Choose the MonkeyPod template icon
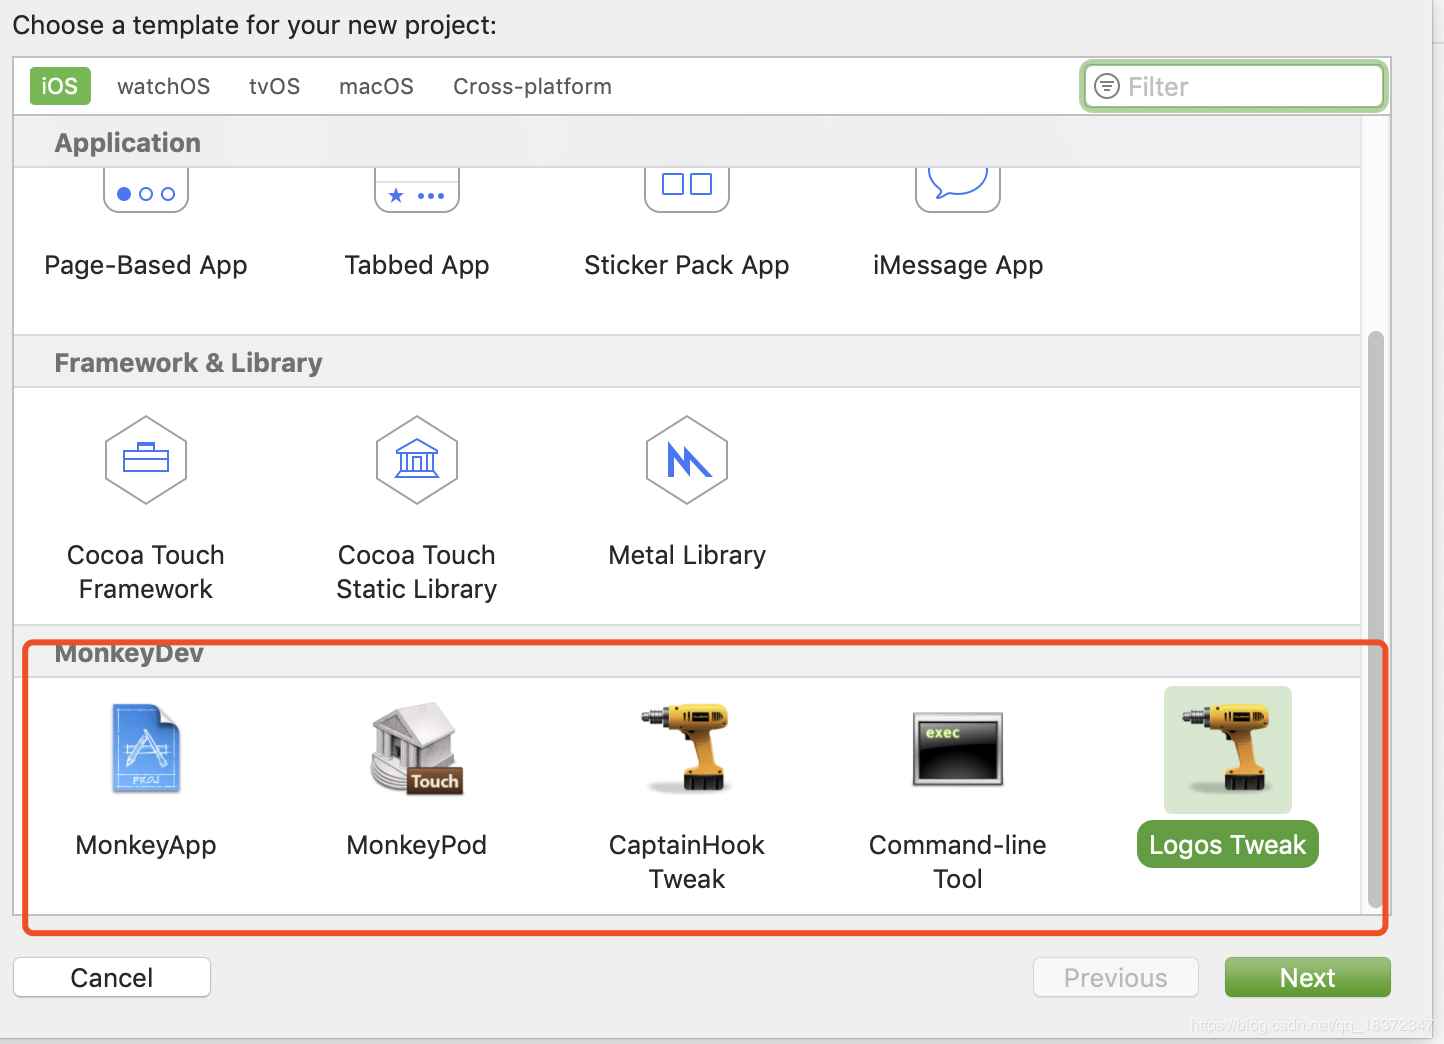This screenshot has height=1044, width=1444. [417, 748]
